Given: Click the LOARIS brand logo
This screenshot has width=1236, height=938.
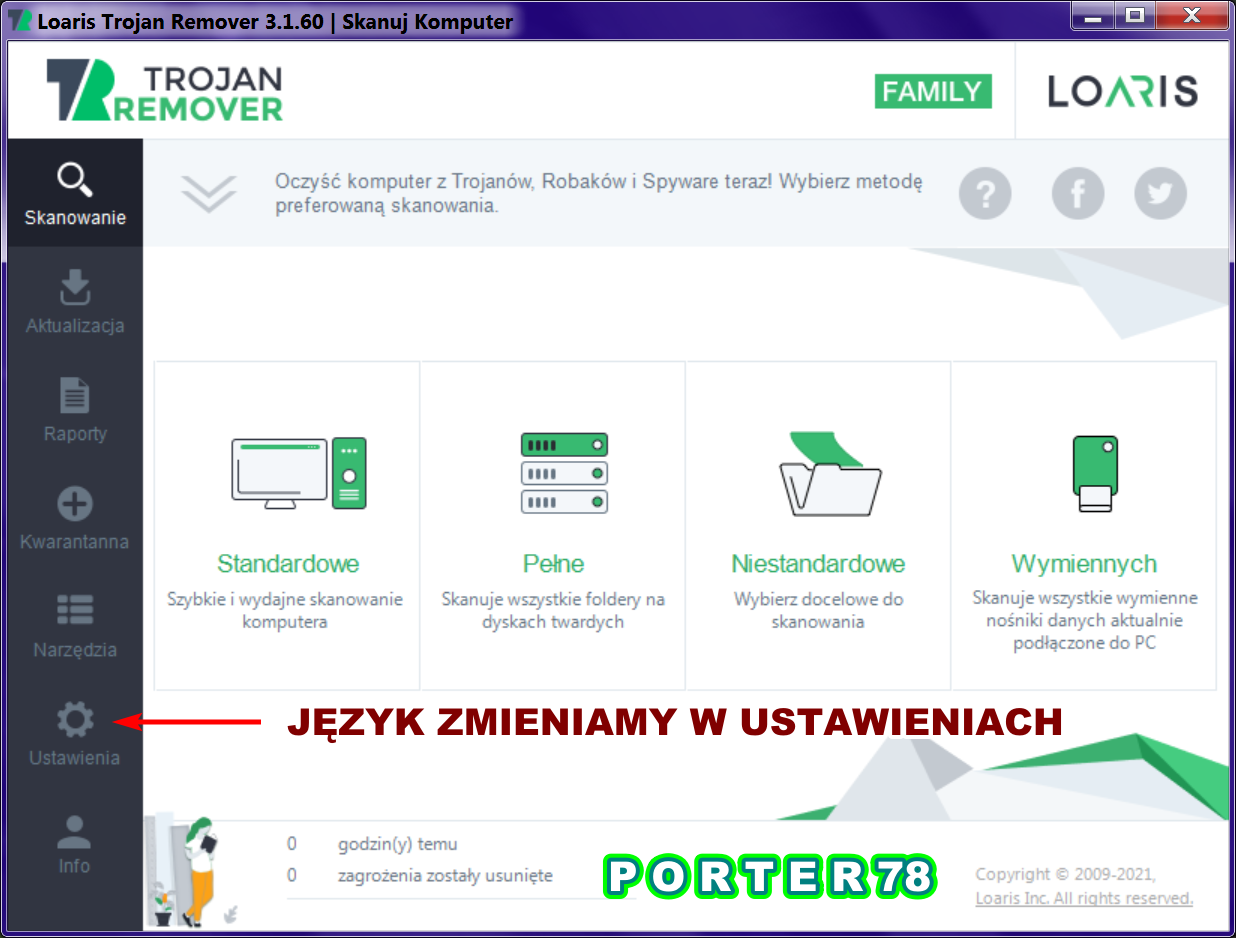Looking at the screenshot, I should (1122, 92).
